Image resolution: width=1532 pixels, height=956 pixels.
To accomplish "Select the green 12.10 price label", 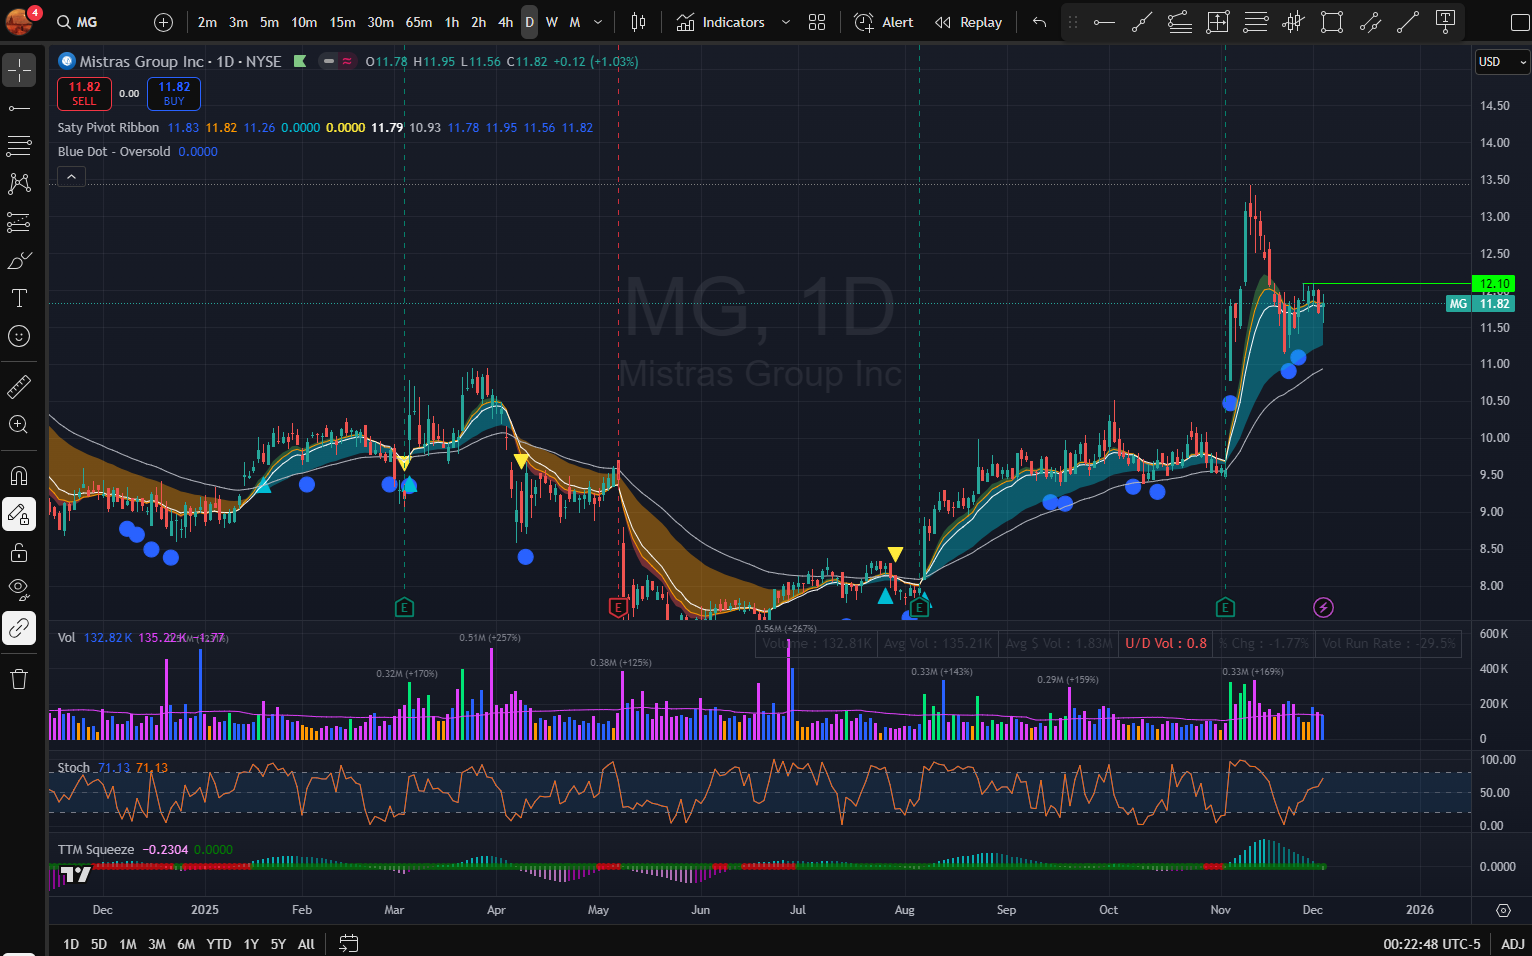I will coord(1495,284).
